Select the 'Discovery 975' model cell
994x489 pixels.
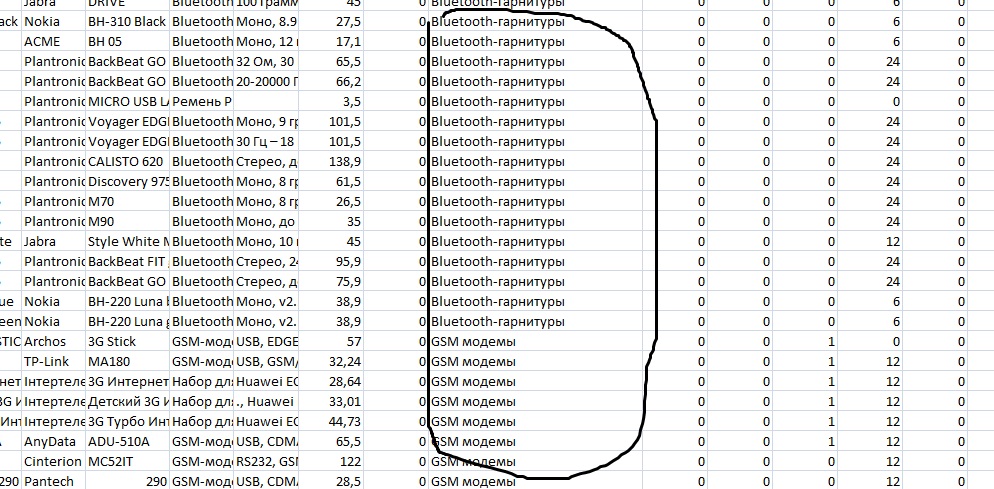127,182
